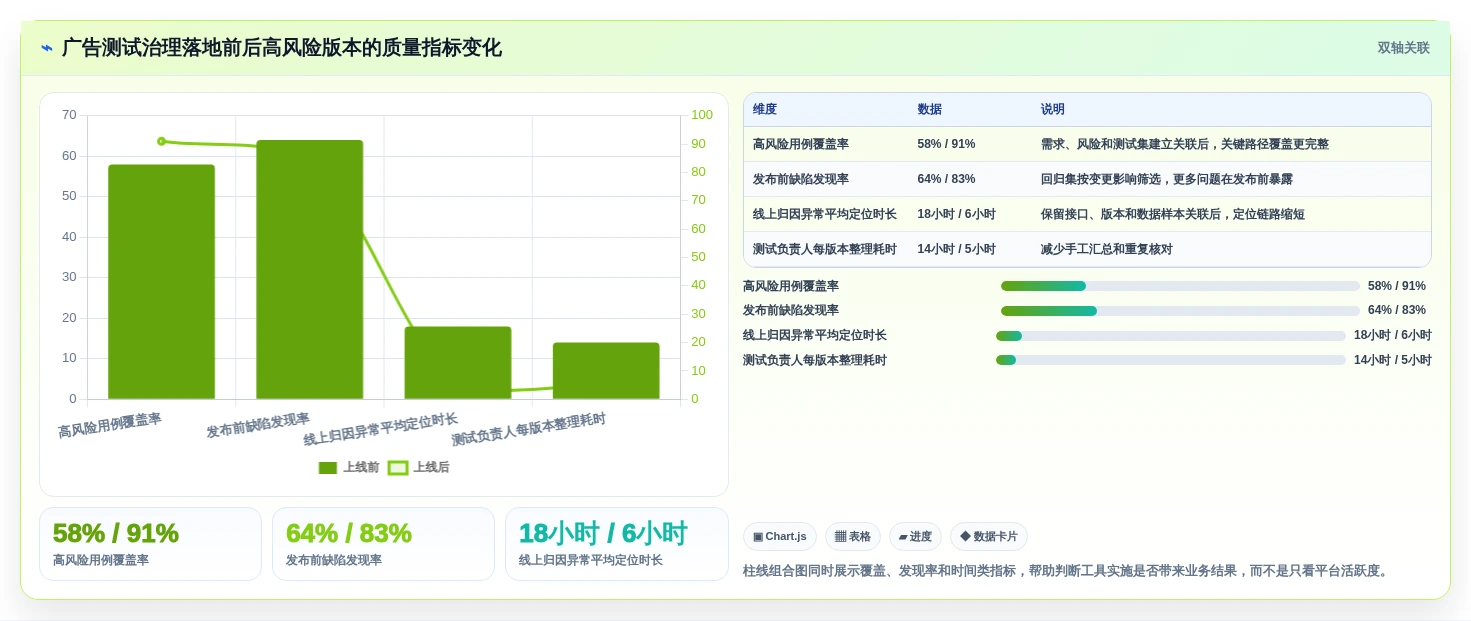Select the 线上归因异常平均定位时长 table row label

pos(825,214)
